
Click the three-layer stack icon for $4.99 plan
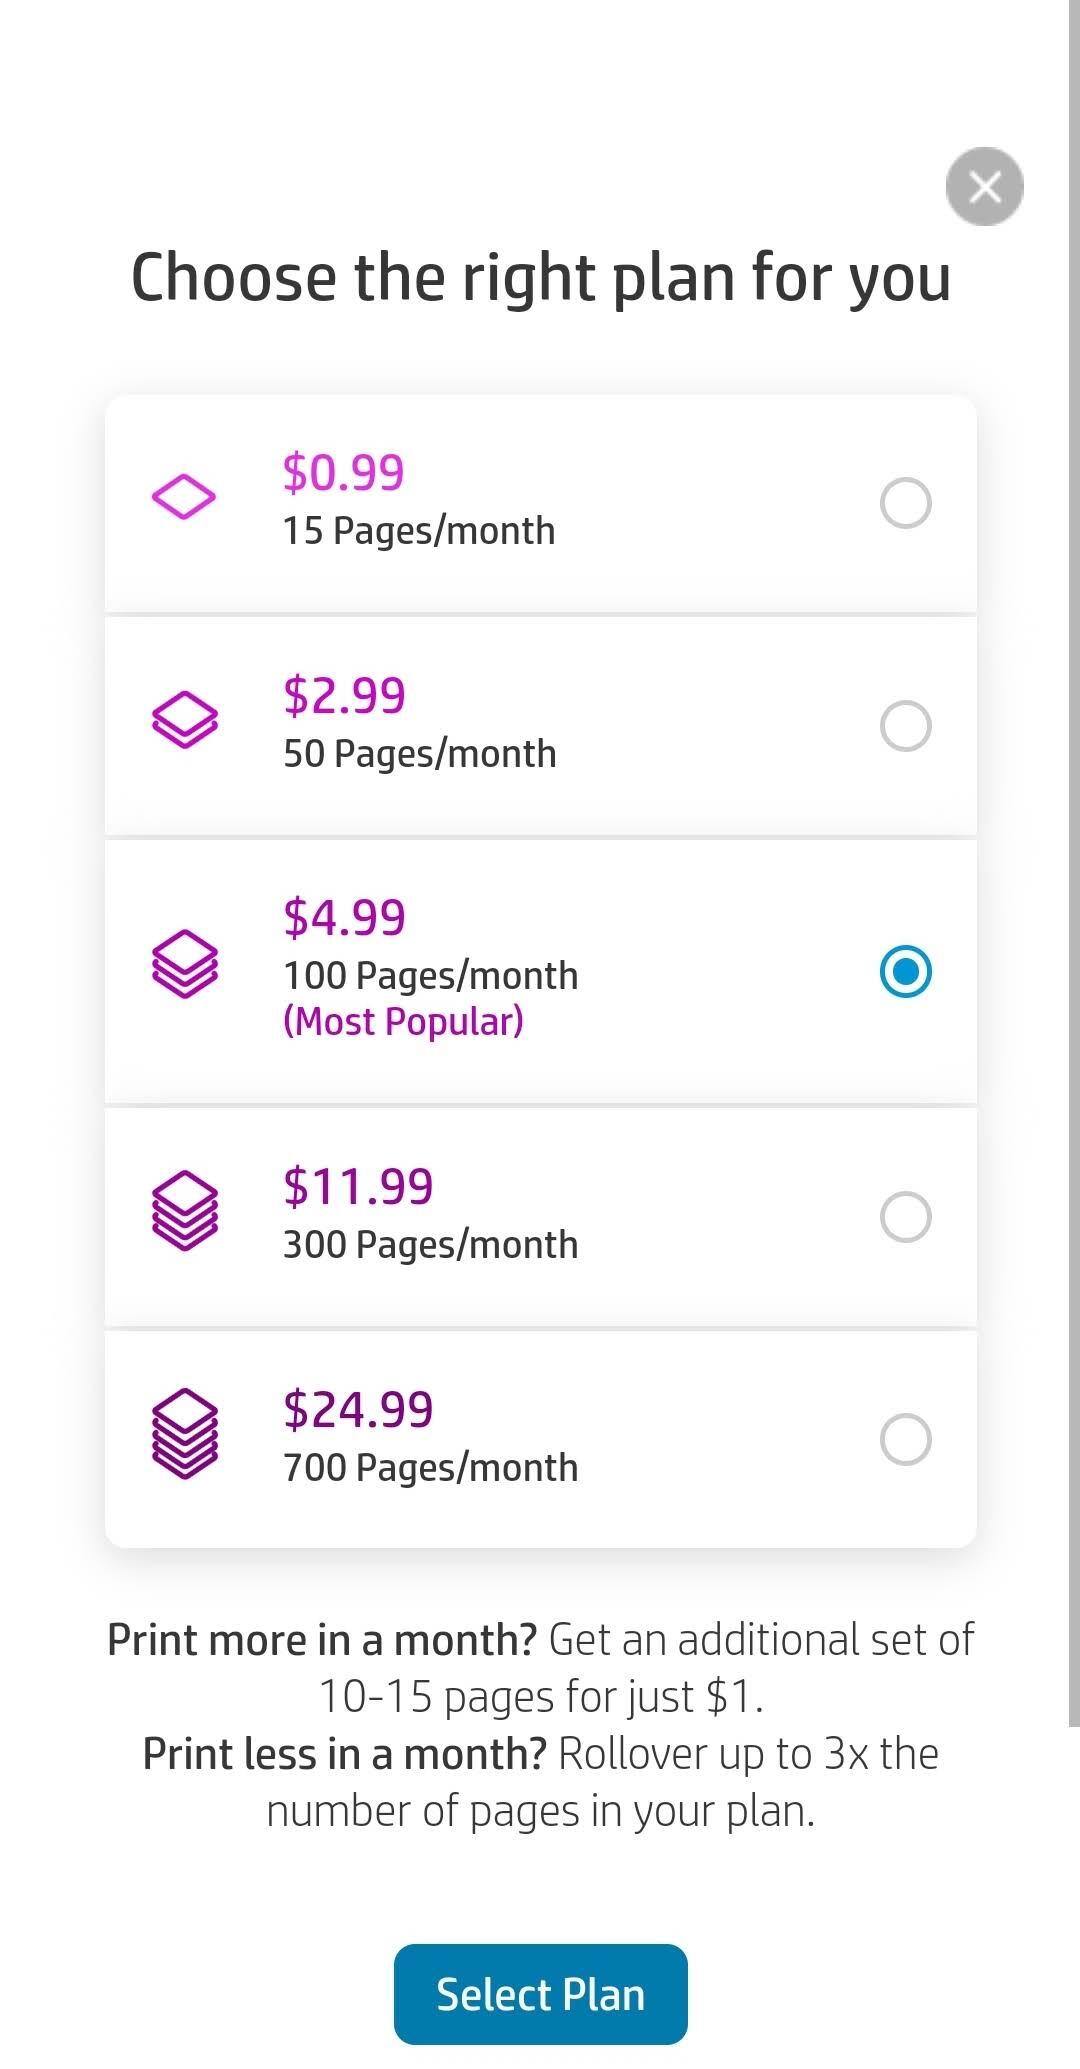coord(184,965)
